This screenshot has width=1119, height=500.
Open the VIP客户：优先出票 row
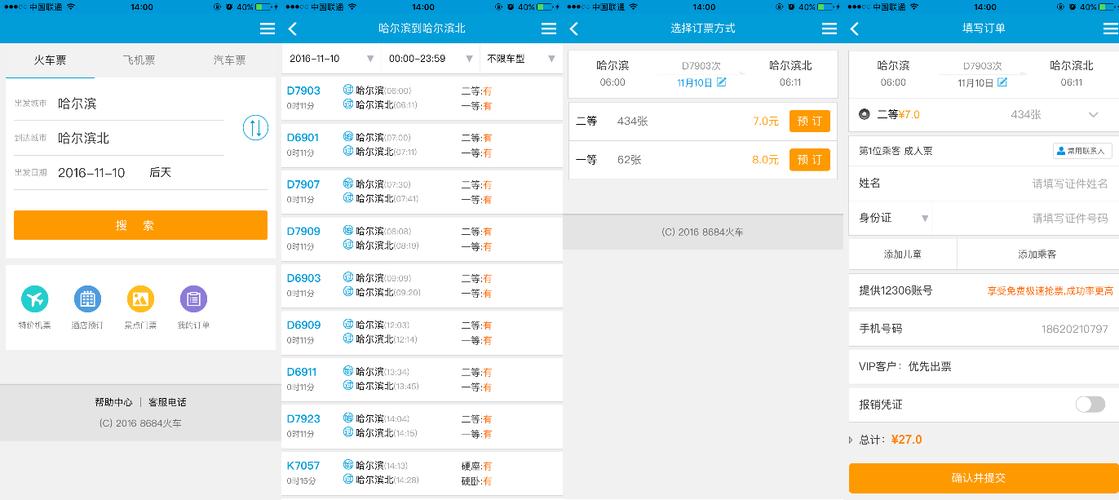983,367
